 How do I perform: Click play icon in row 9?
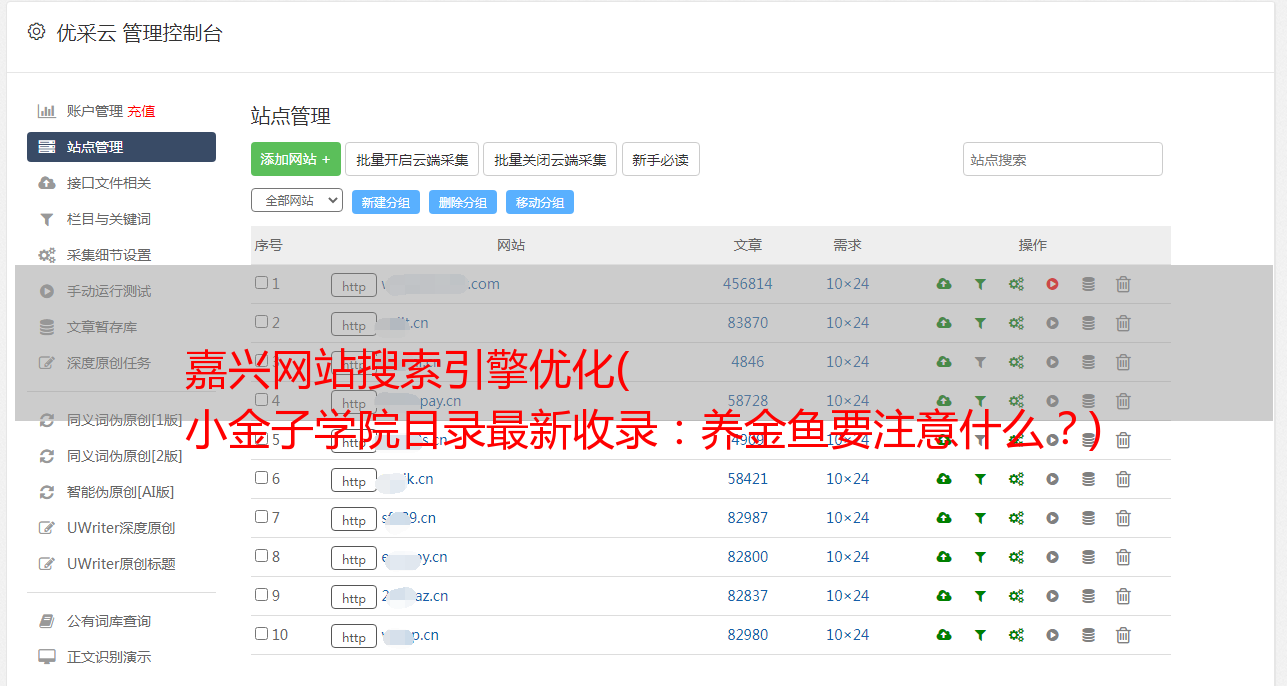point(1052,596)
